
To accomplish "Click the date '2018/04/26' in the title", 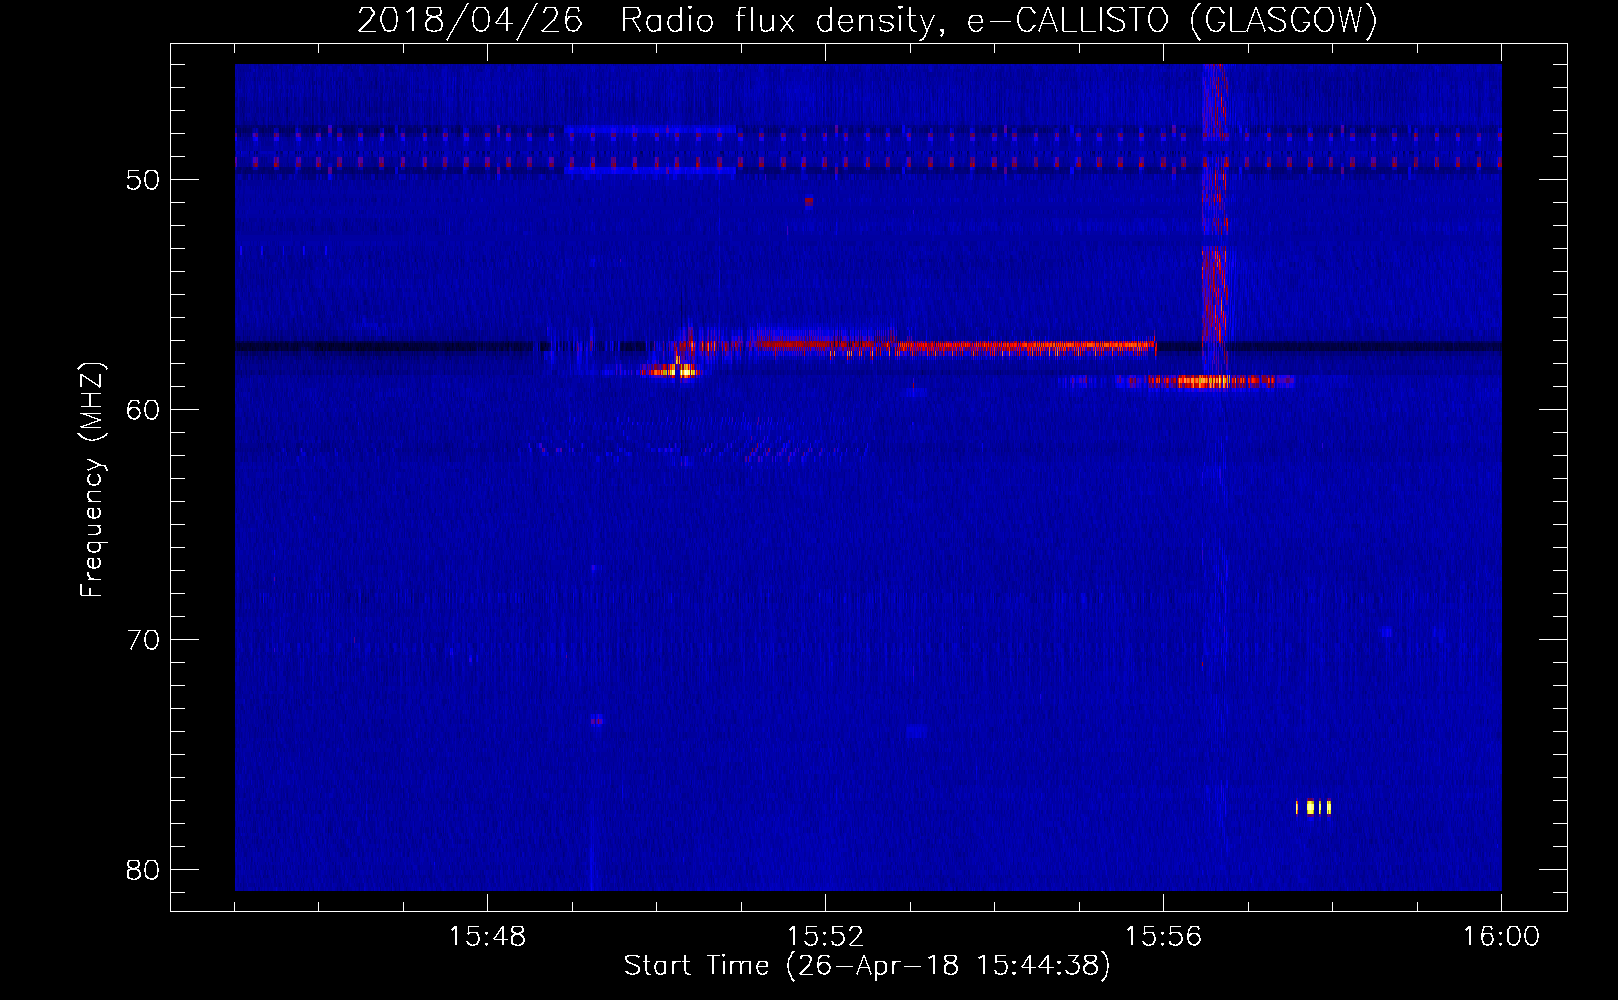I will (x=470, y=21).
